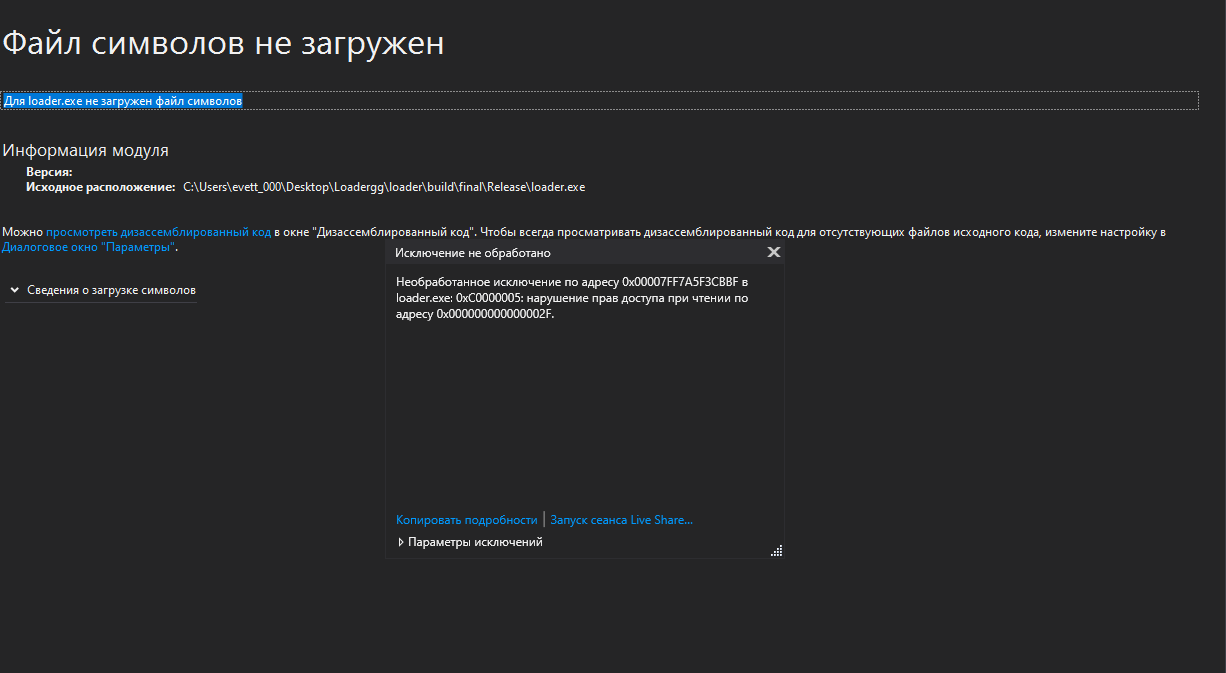
Task: Click read address 0x000000000000002F text
Action: [x=494, y=314]
